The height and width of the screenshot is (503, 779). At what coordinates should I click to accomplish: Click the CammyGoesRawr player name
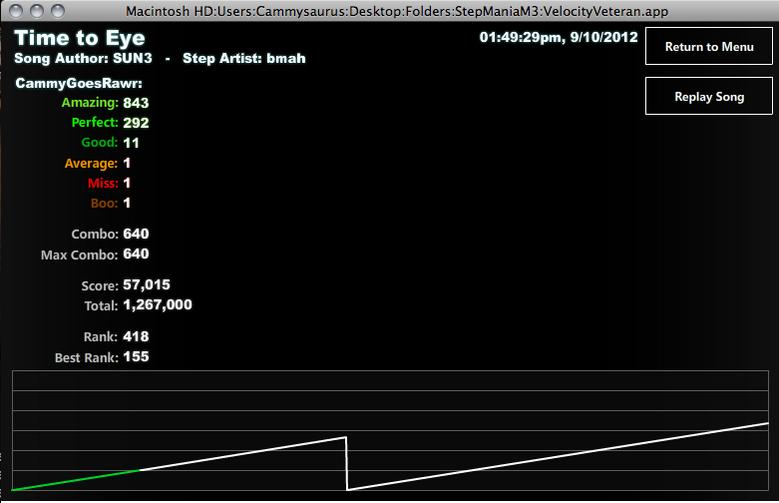click(x=78, y=83)
